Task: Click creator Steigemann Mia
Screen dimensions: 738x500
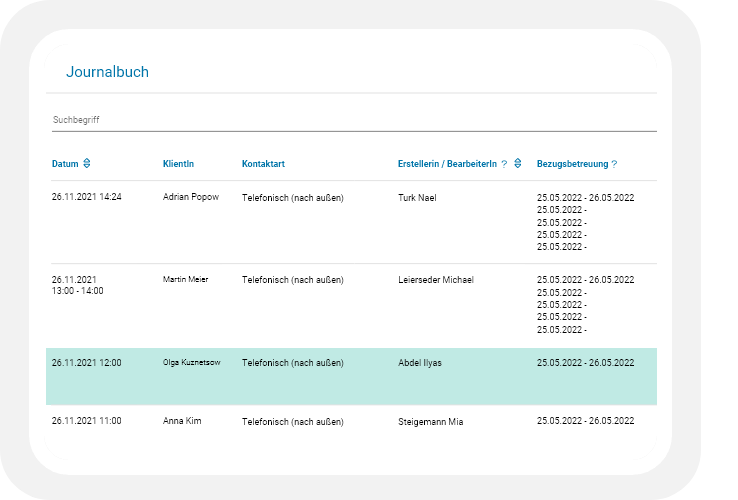Action: [x=431, y=422]
